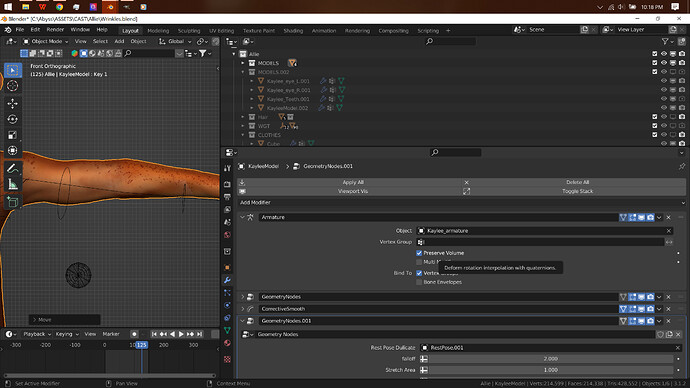The height and width of the screenshot is (388, 690).
Task: Select the Annotate tool
Action: coord(12,168)
